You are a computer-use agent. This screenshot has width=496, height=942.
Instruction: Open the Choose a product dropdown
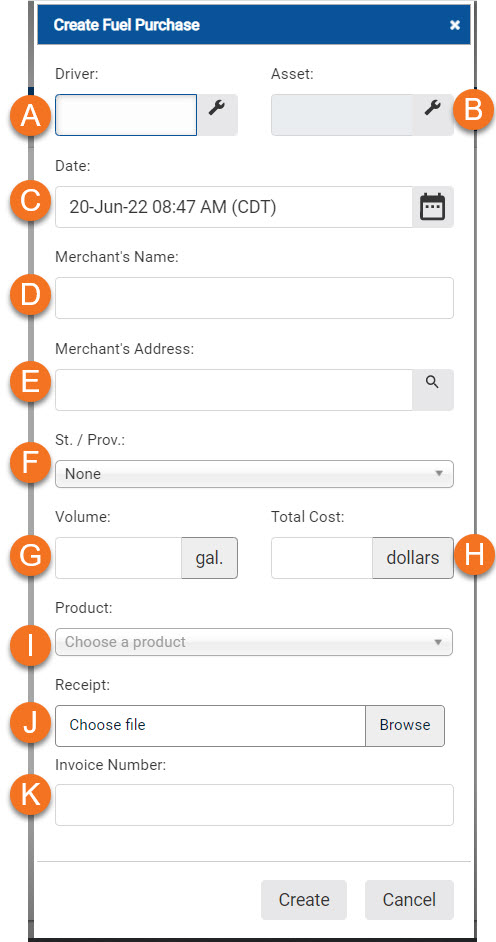point(254,642)
